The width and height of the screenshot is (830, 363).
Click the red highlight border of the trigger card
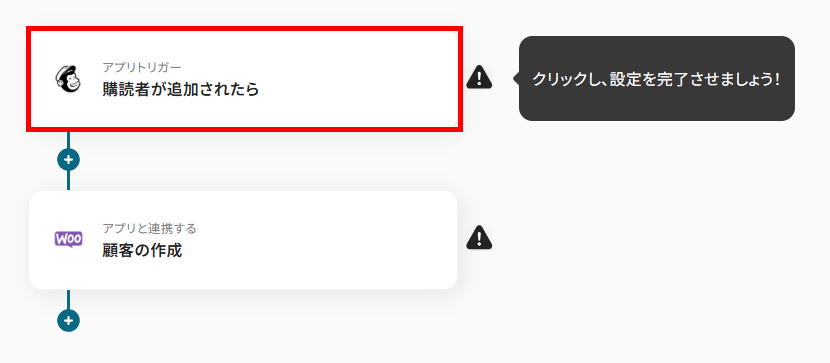(x=245, y=29)
